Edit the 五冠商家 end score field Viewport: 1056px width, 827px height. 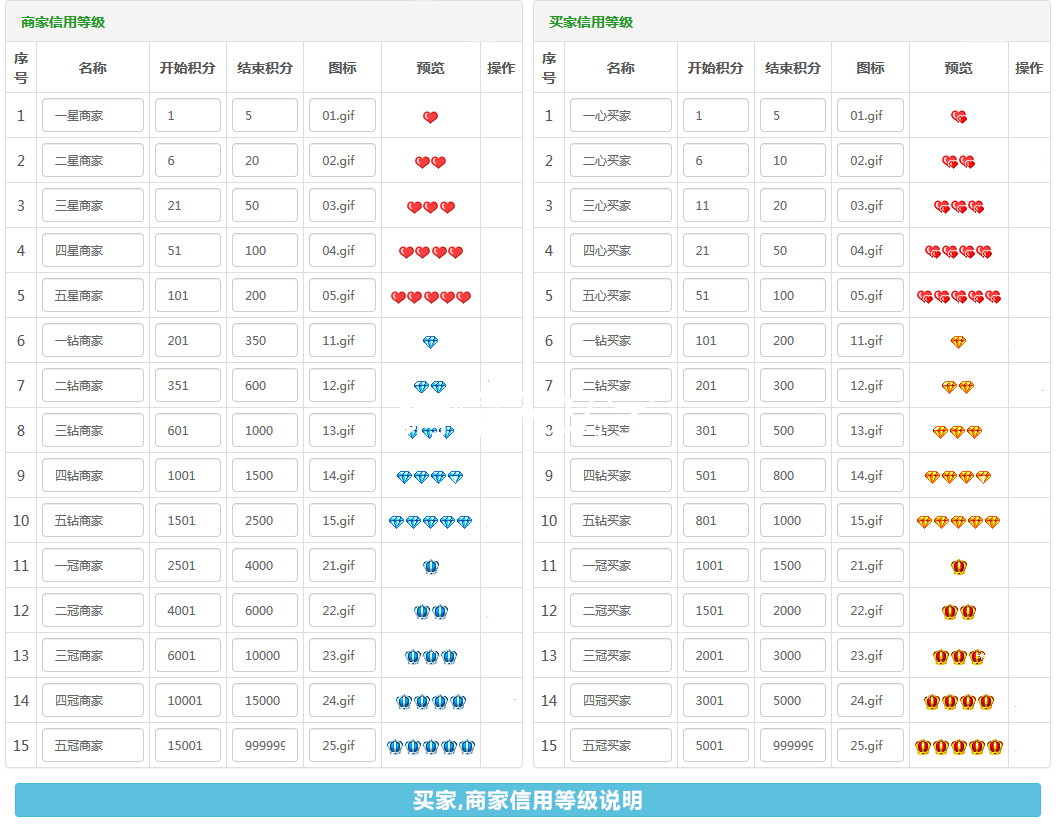click(264, 745)
